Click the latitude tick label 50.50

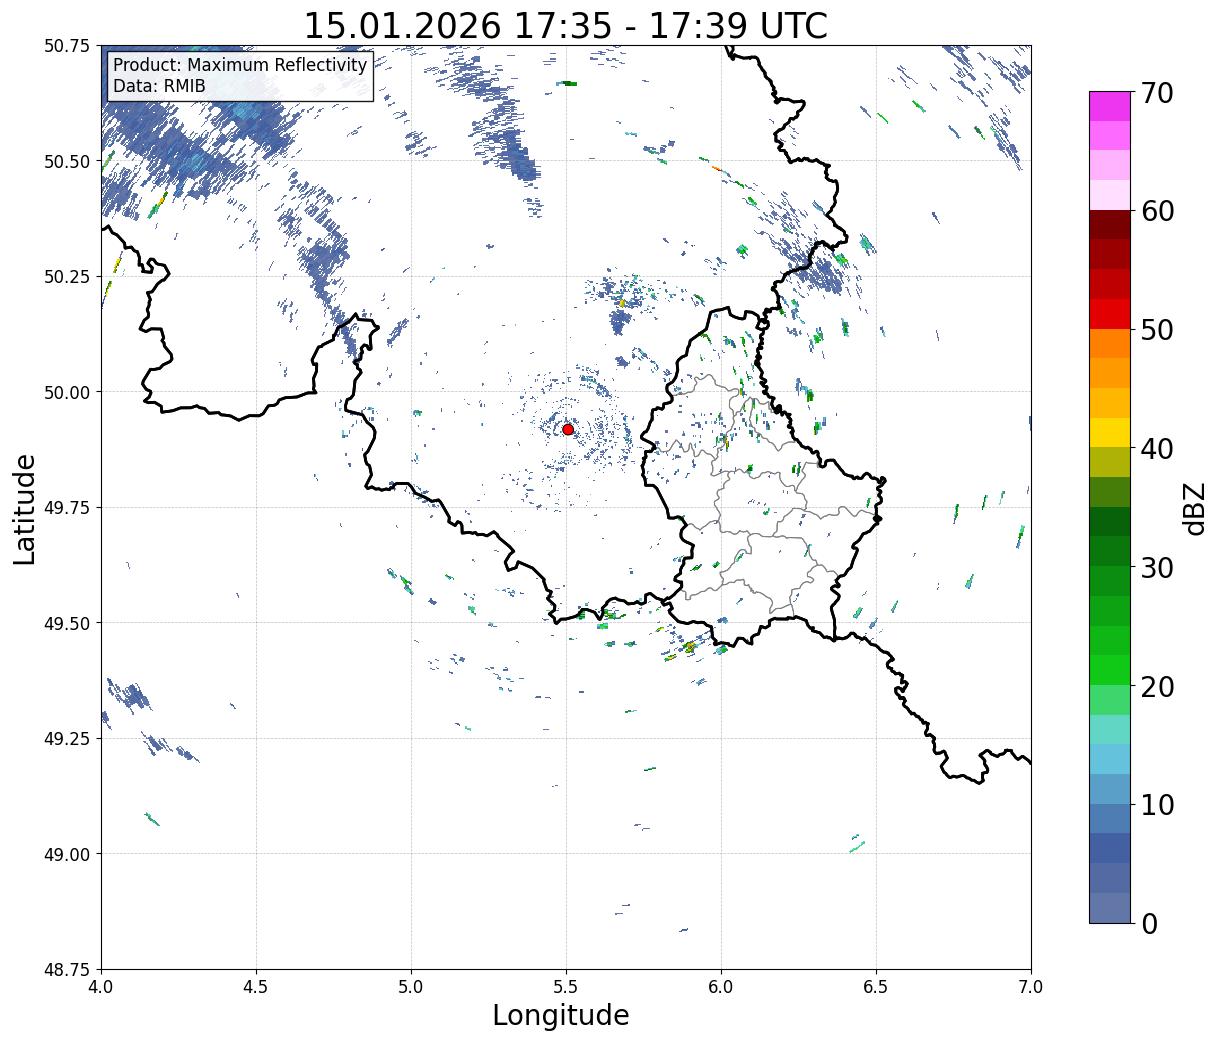tap(67, 161)
